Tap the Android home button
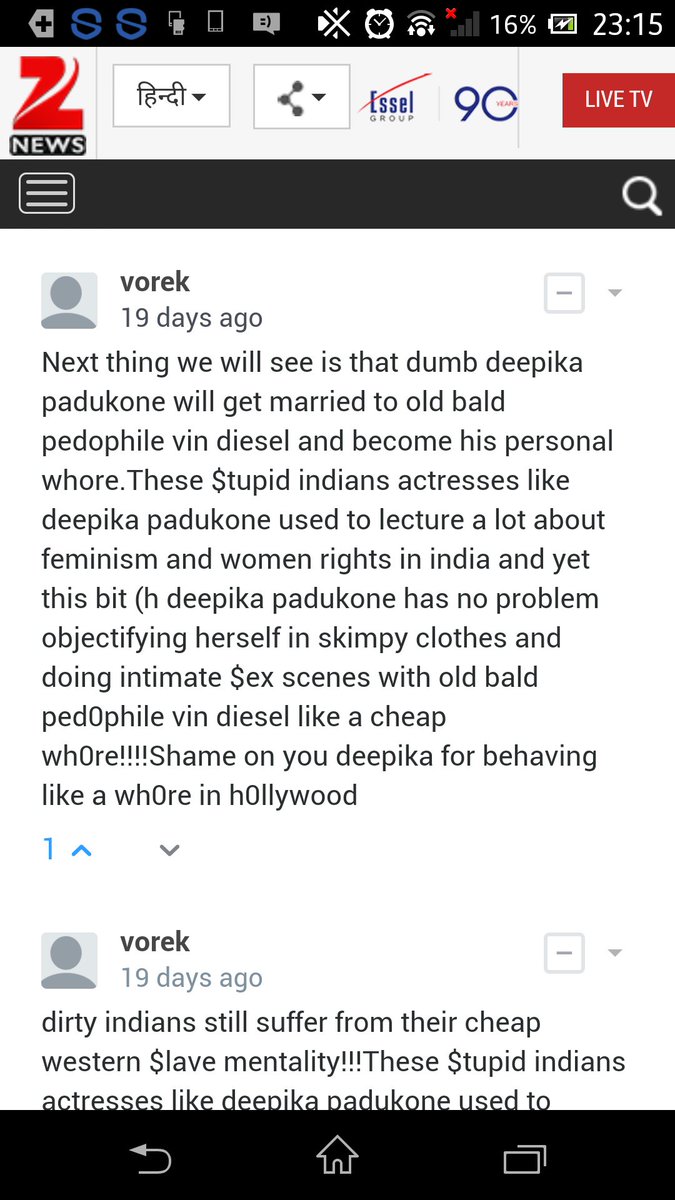Screen dimensions: 675x1200 tap(337, 1155)
